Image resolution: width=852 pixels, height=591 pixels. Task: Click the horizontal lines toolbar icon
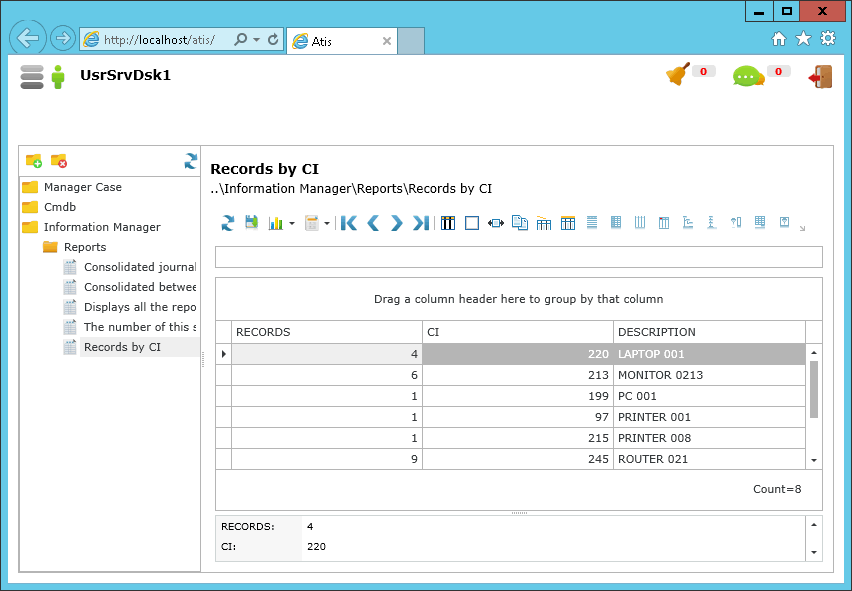point(592,222)
